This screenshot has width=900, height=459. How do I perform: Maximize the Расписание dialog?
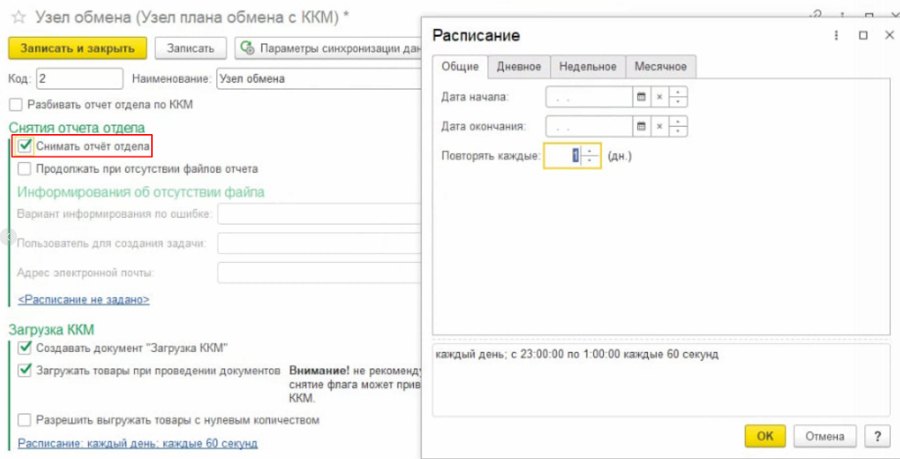tap(863, 36)
